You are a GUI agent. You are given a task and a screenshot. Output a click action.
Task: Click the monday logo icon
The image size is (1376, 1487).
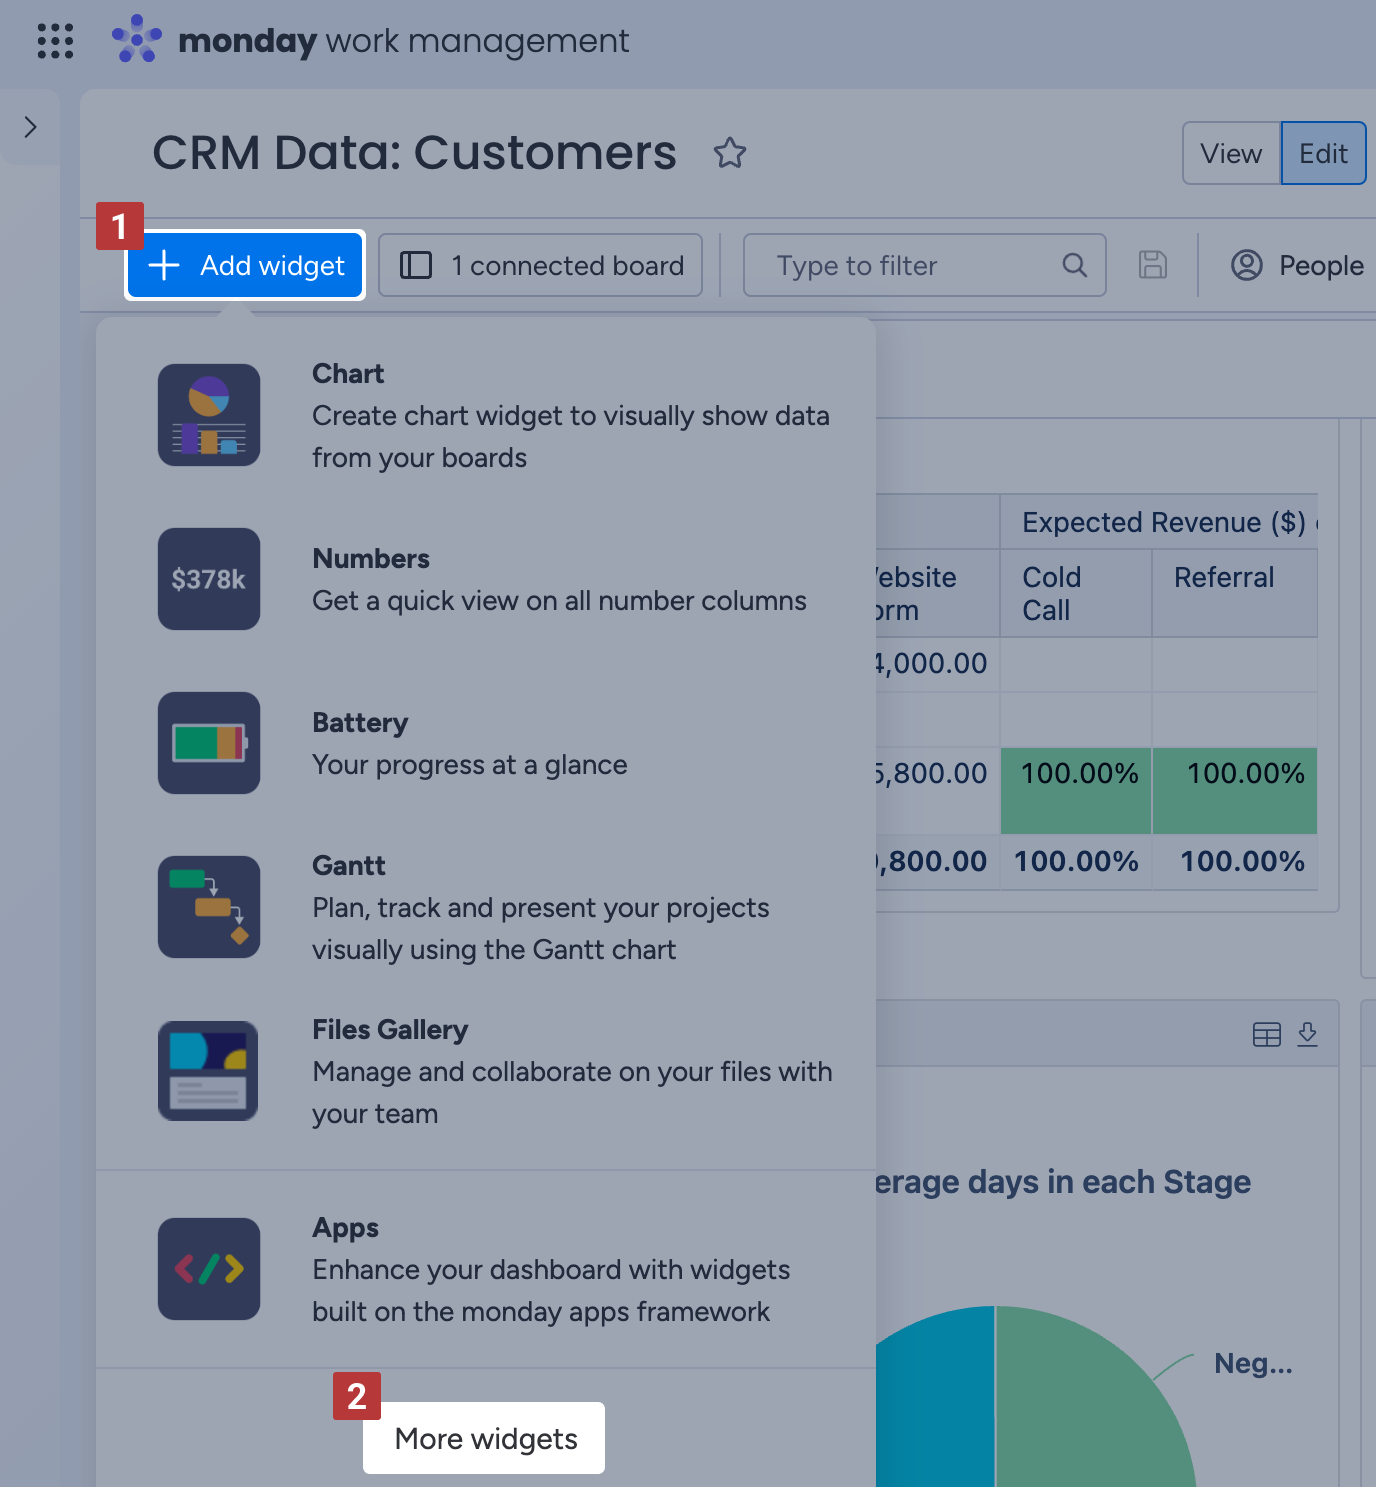(137, 40)
